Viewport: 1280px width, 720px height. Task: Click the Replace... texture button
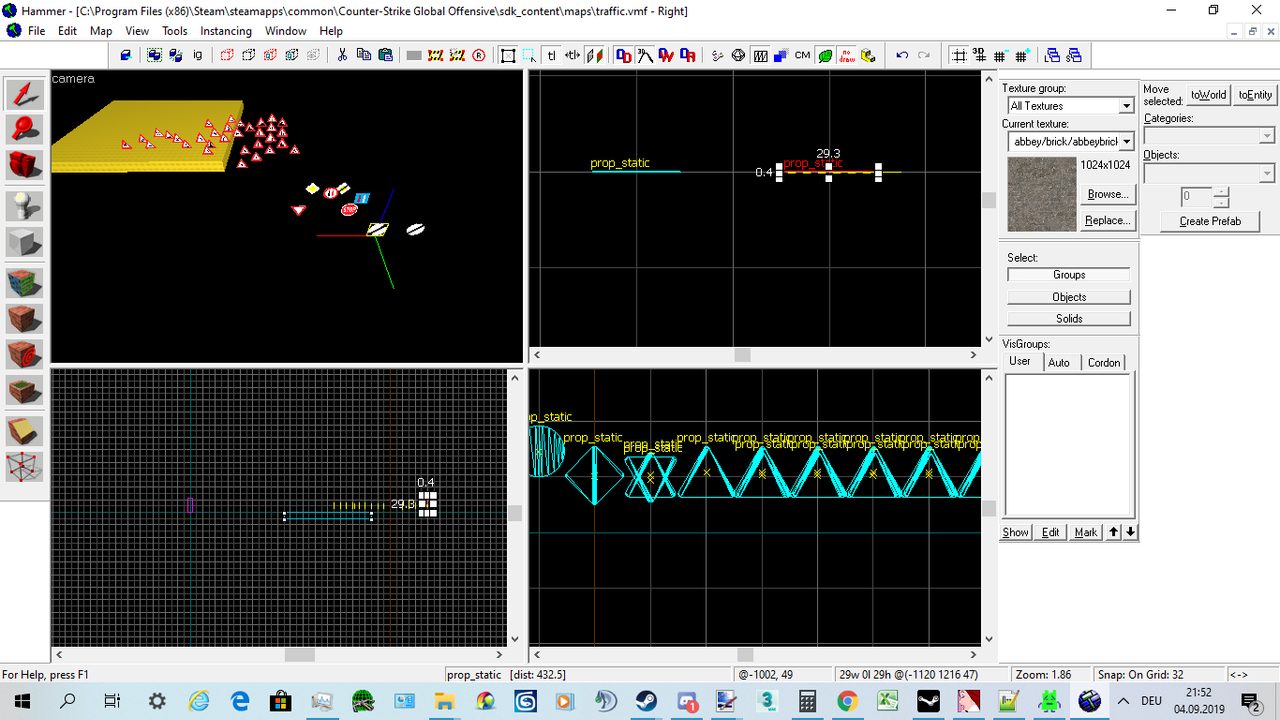[x=1107, y=220]
